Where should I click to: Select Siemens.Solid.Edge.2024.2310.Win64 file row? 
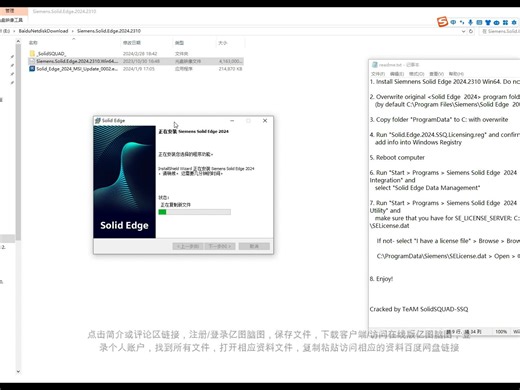[x=136, y=61]
